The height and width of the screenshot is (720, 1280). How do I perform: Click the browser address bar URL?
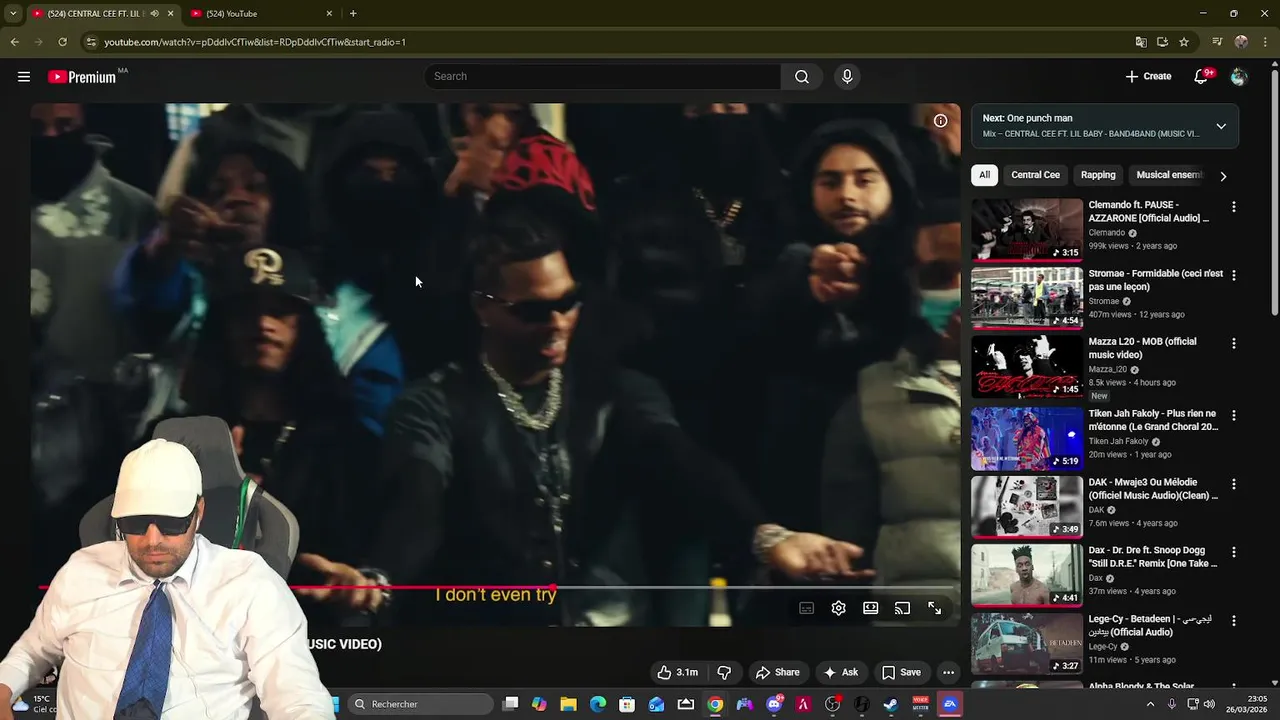(x=255, y=42)
